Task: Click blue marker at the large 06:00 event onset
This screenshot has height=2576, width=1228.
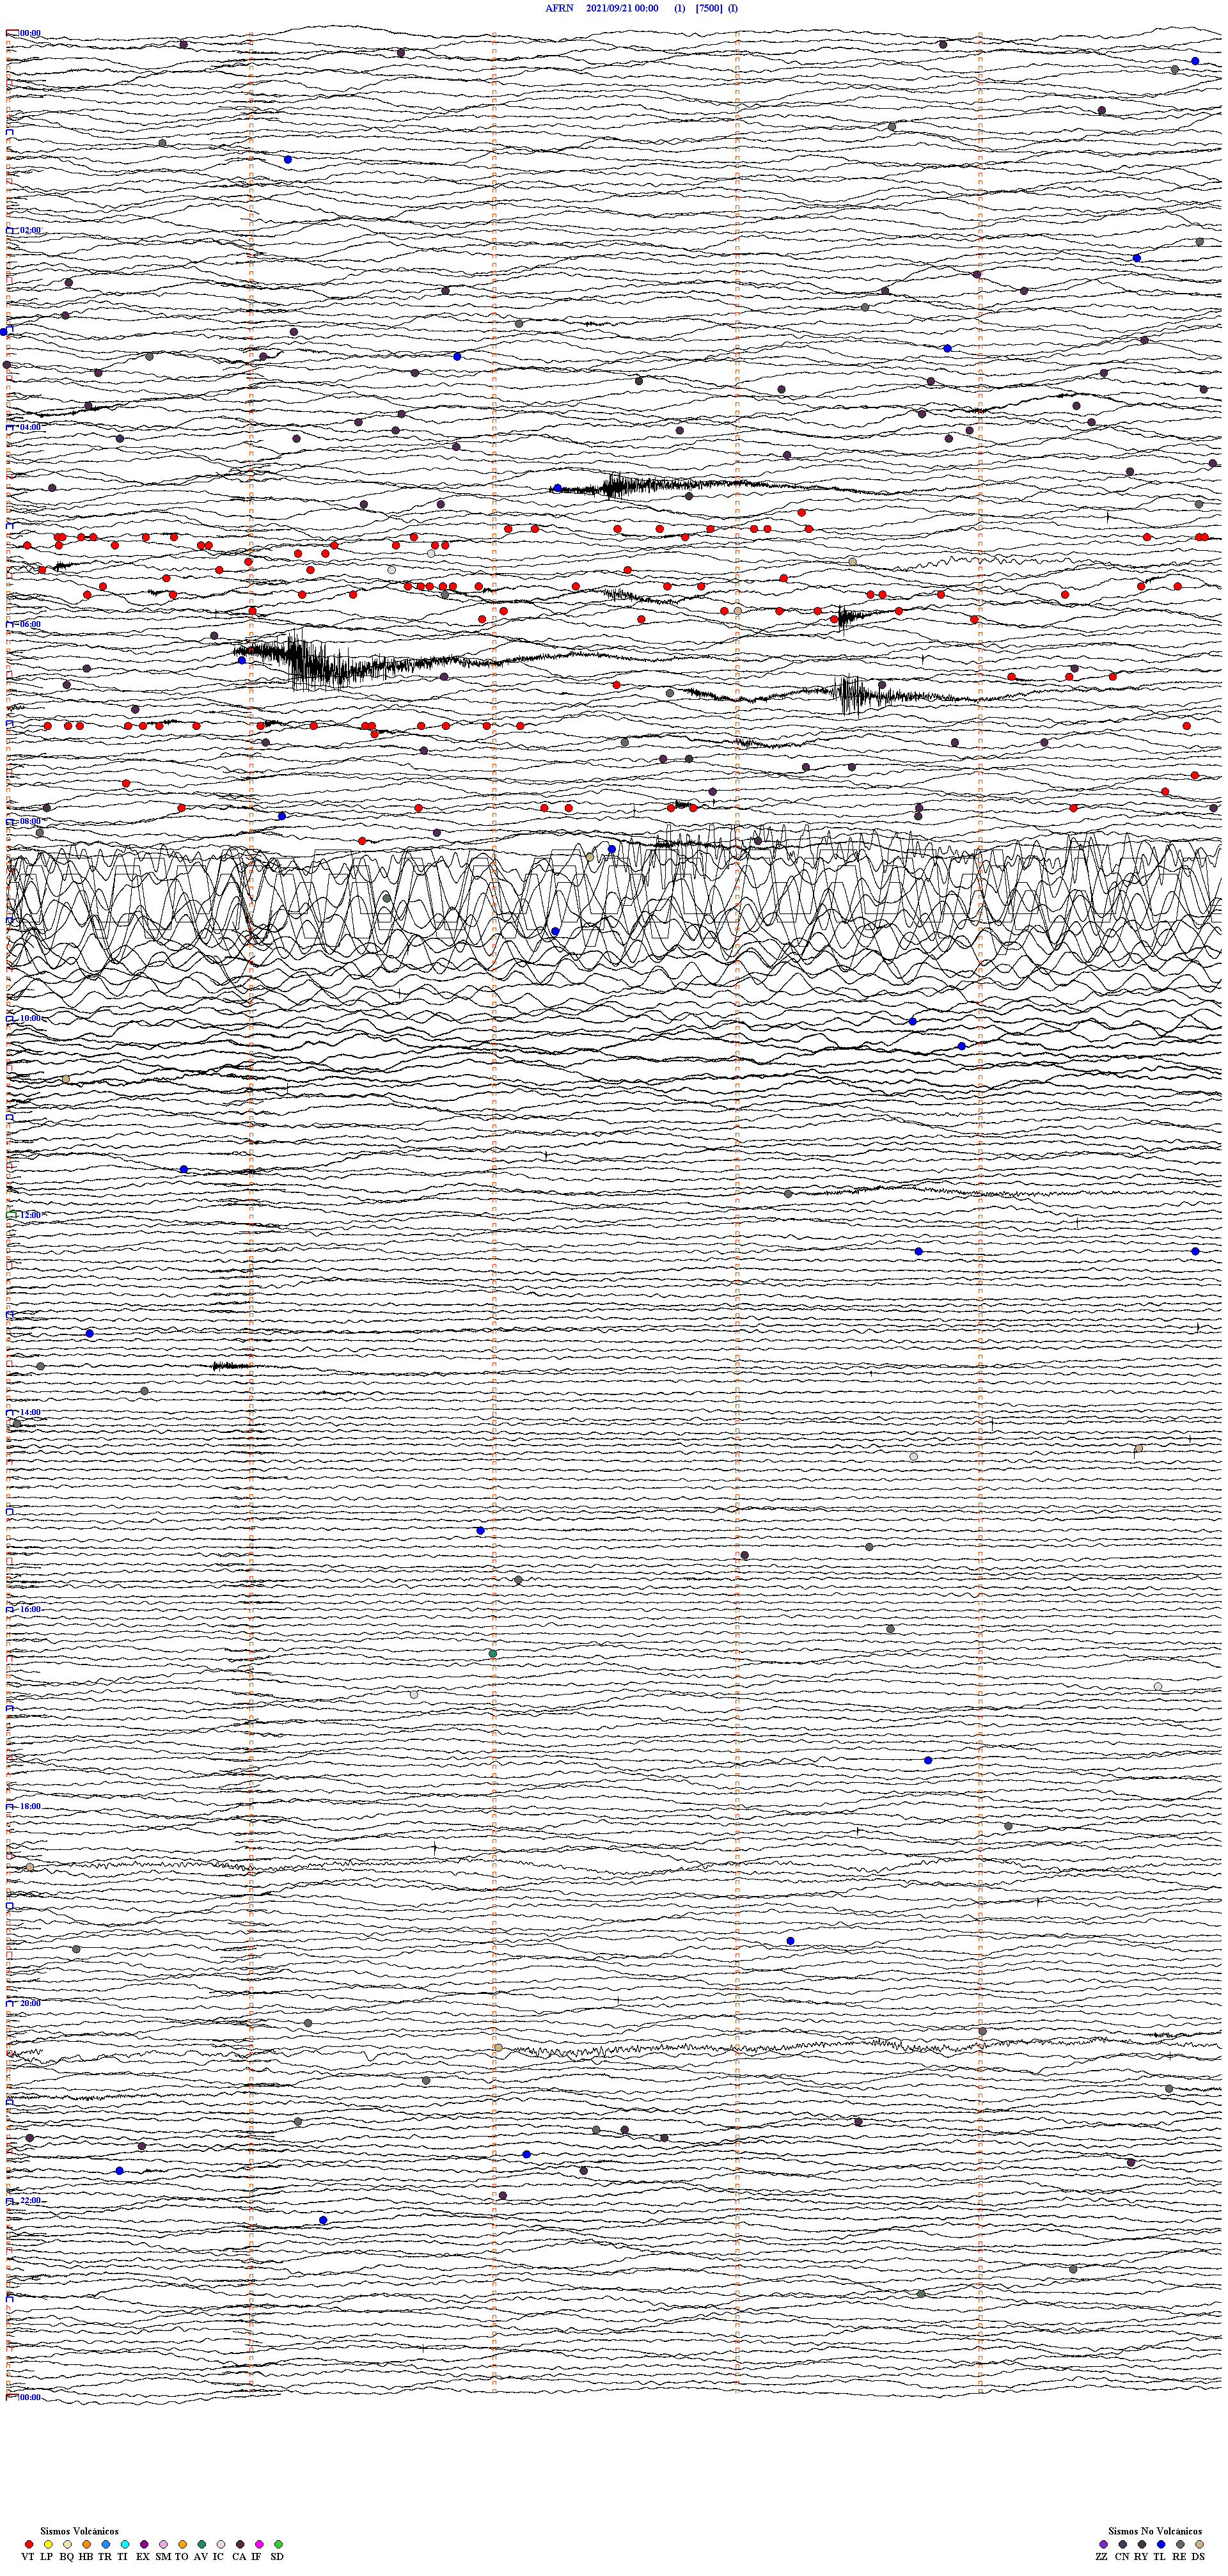Action: (x=241, y=660)
